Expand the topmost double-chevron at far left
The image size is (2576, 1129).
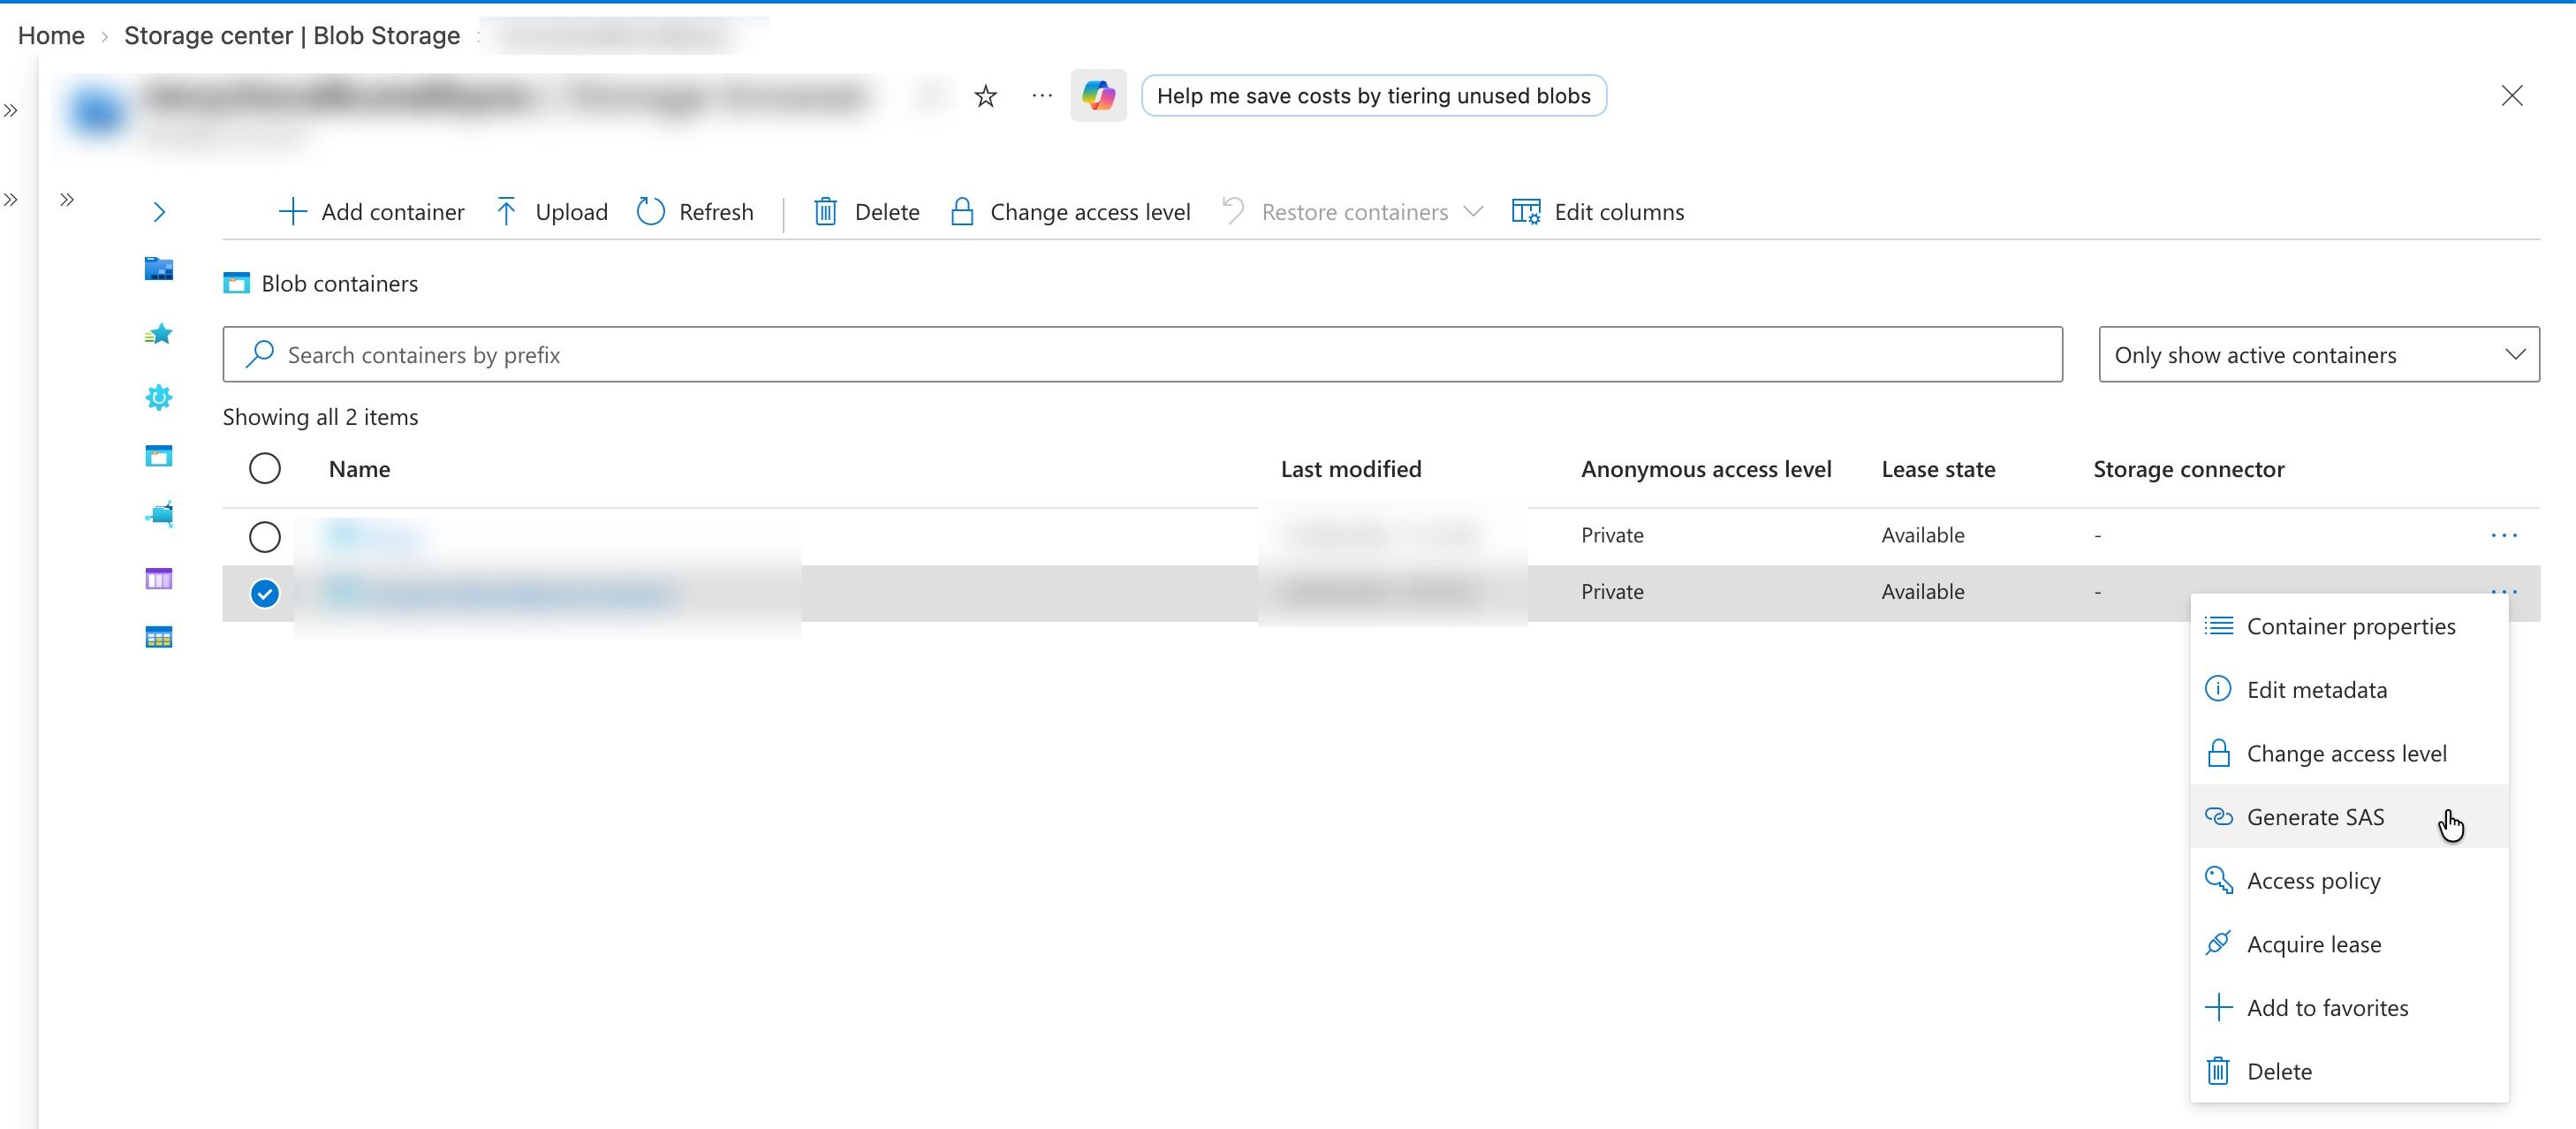pos(11,111)
